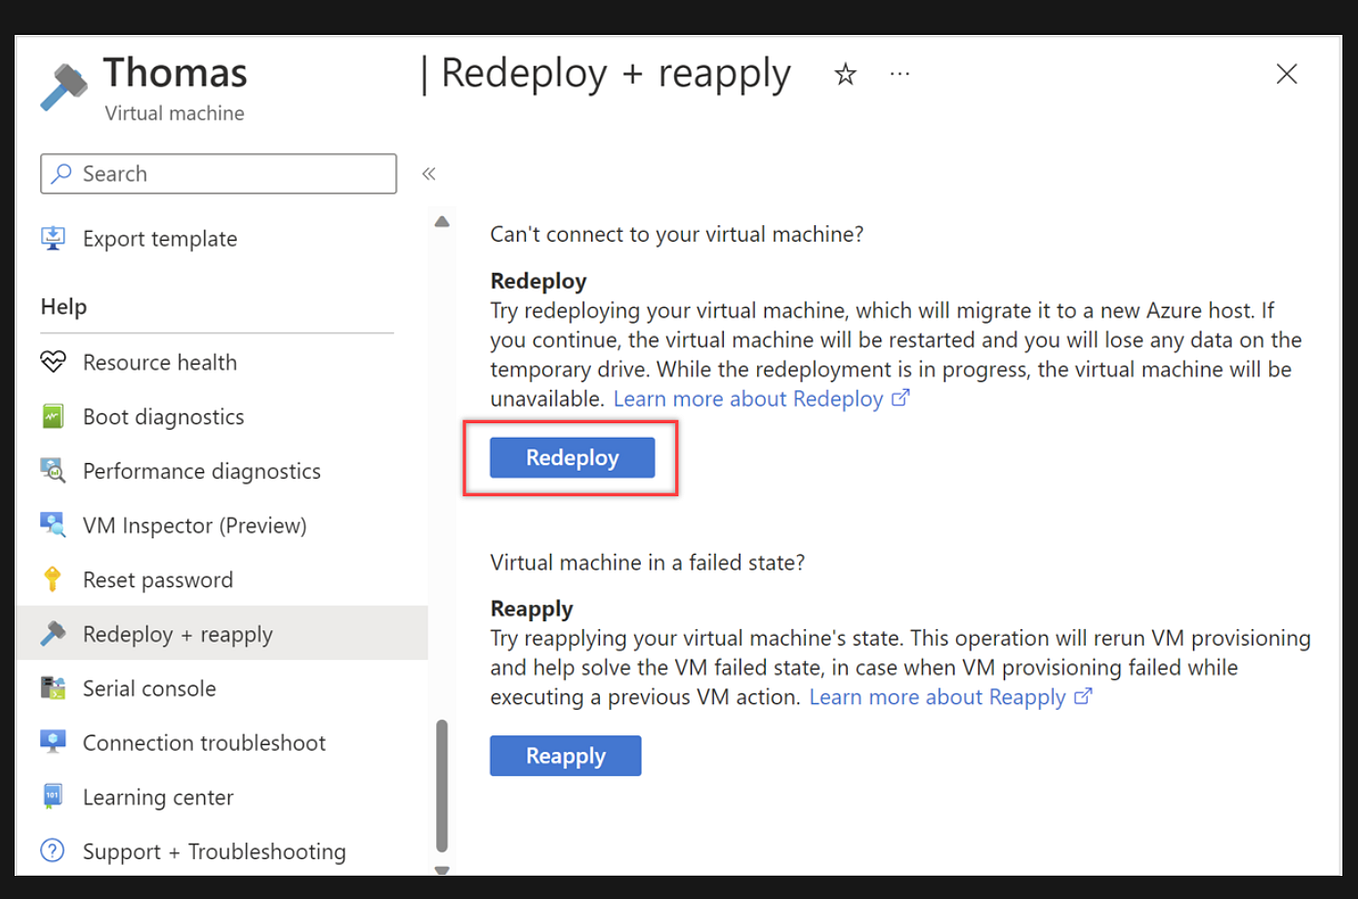
Task: Click inside the sidebar Search field
Action: point(218,173)
